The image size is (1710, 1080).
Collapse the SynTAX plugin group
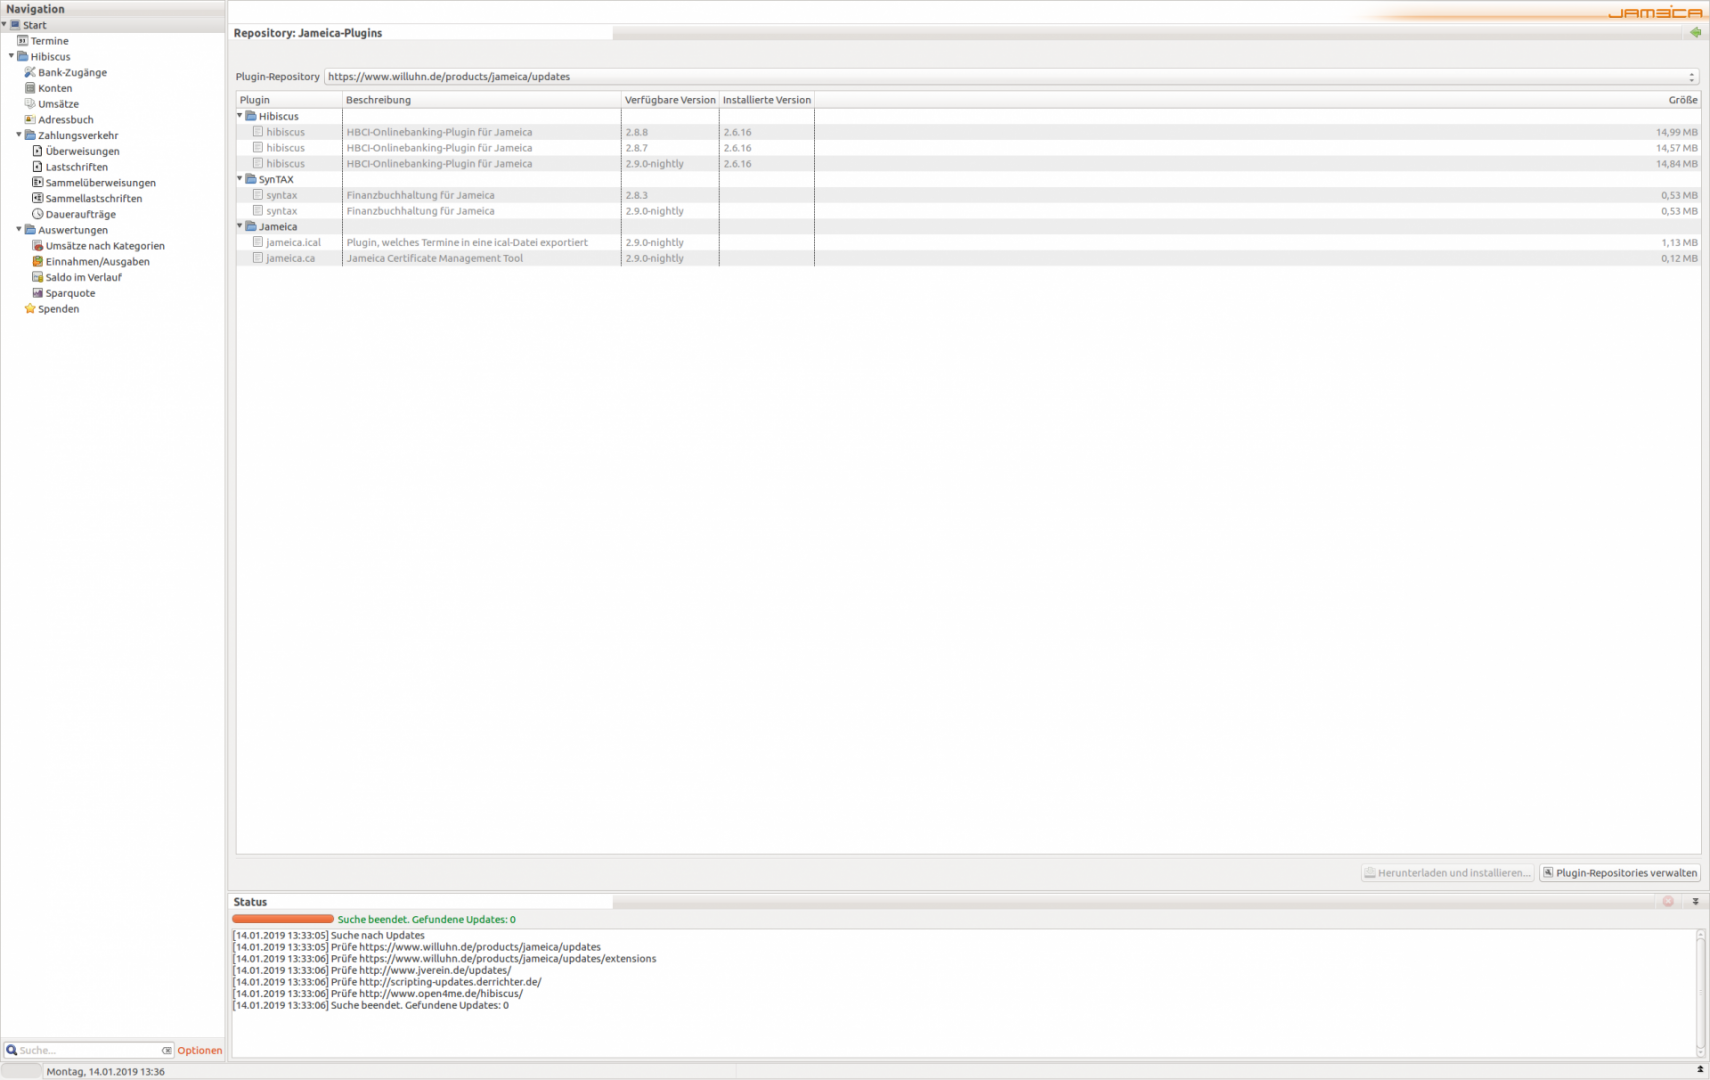(x=240, y=179)
